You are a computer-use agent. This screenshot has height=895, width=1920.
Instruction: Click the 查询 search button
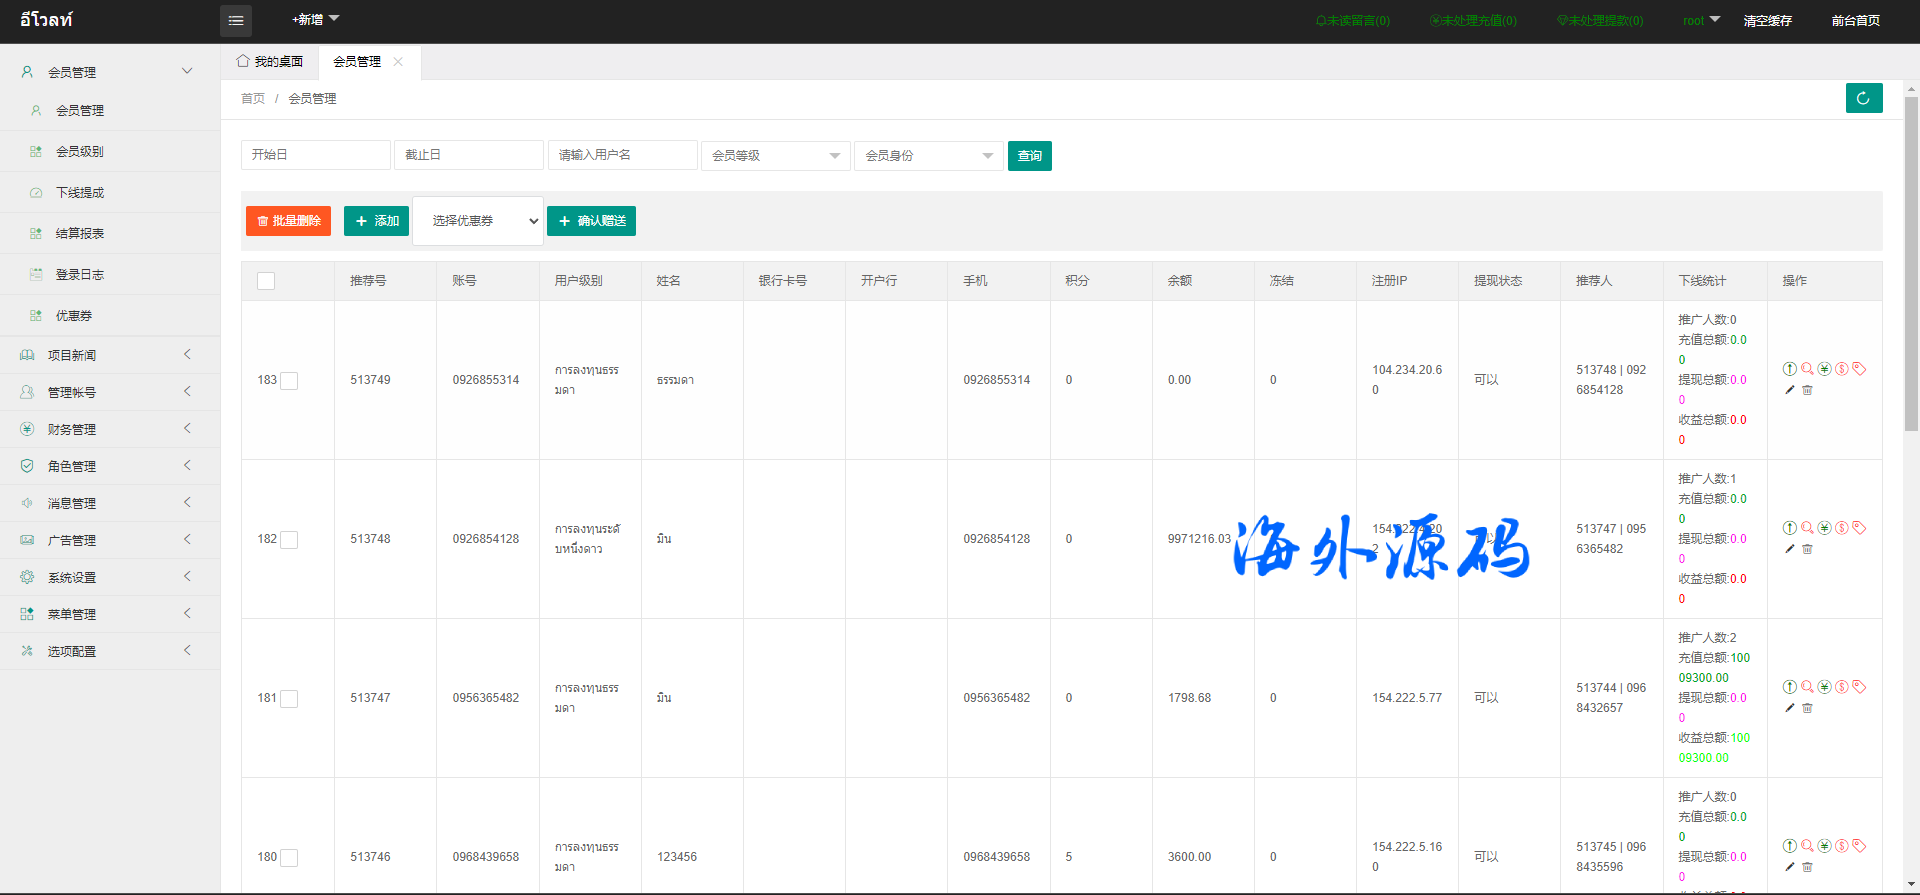click(x=1029, y=156)
